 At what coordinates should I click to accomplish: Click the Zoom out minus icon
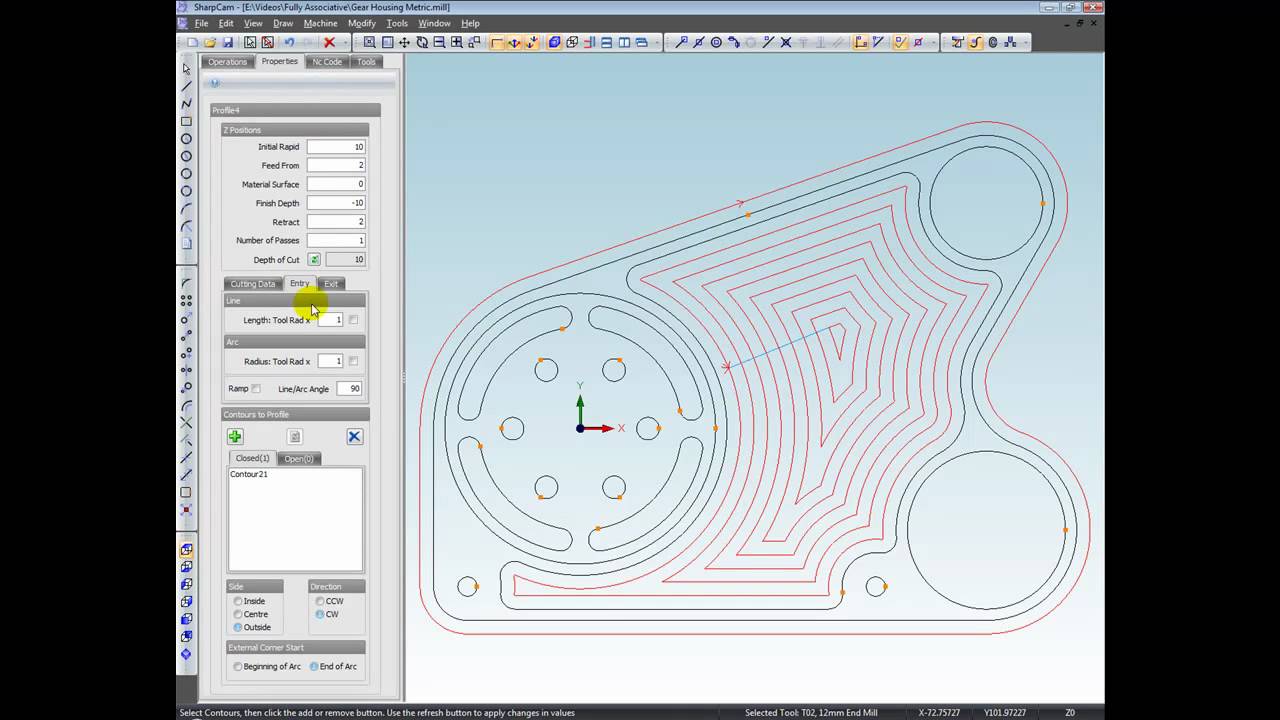coord(439,42)
